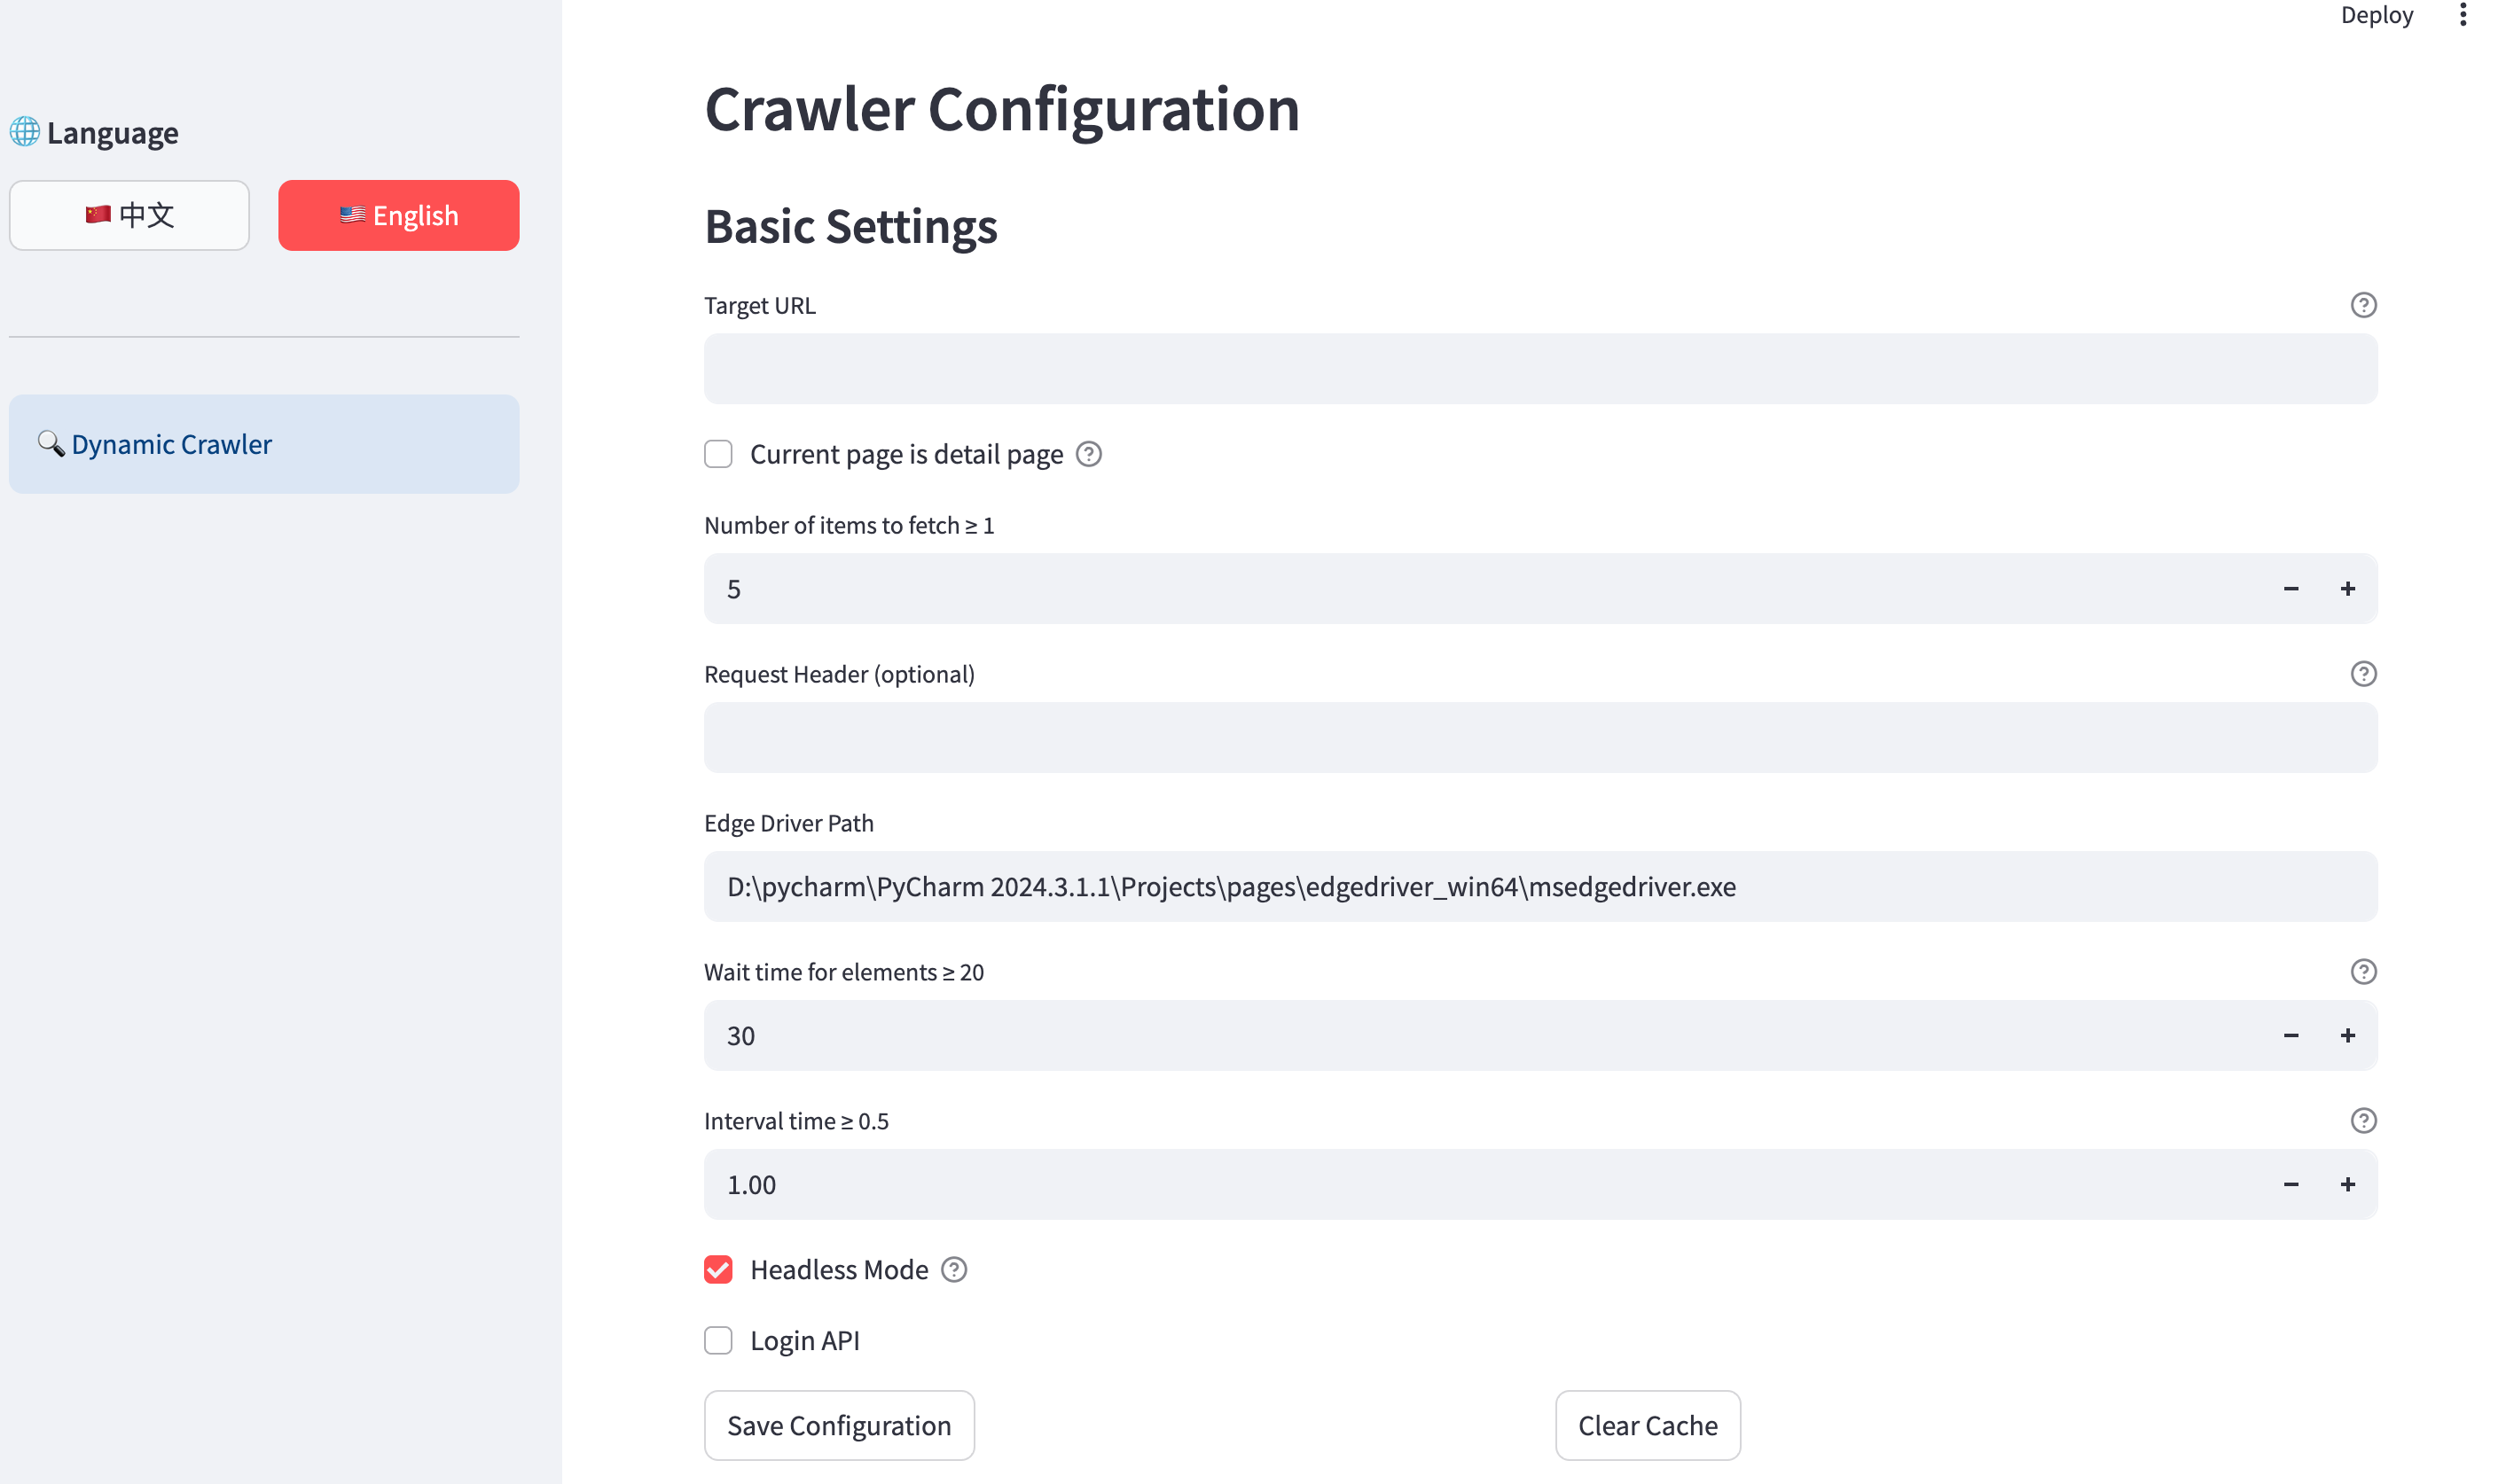
Task: Click the Interval time help icon
Action: coord(2363,1121)
